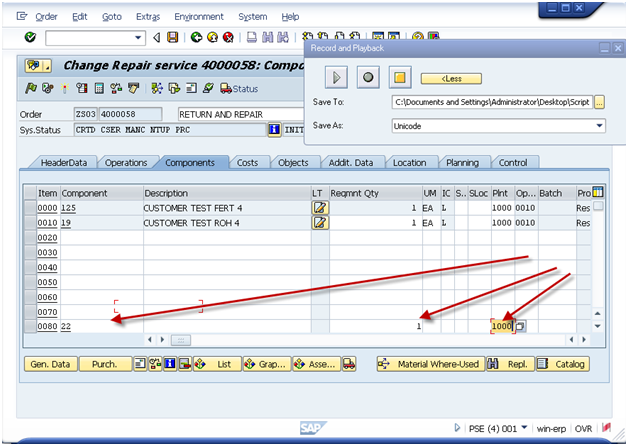Viewport: 628px width, 446px height.
Task: Click the yellow Exit icon
Action: [x=212, y=38]
